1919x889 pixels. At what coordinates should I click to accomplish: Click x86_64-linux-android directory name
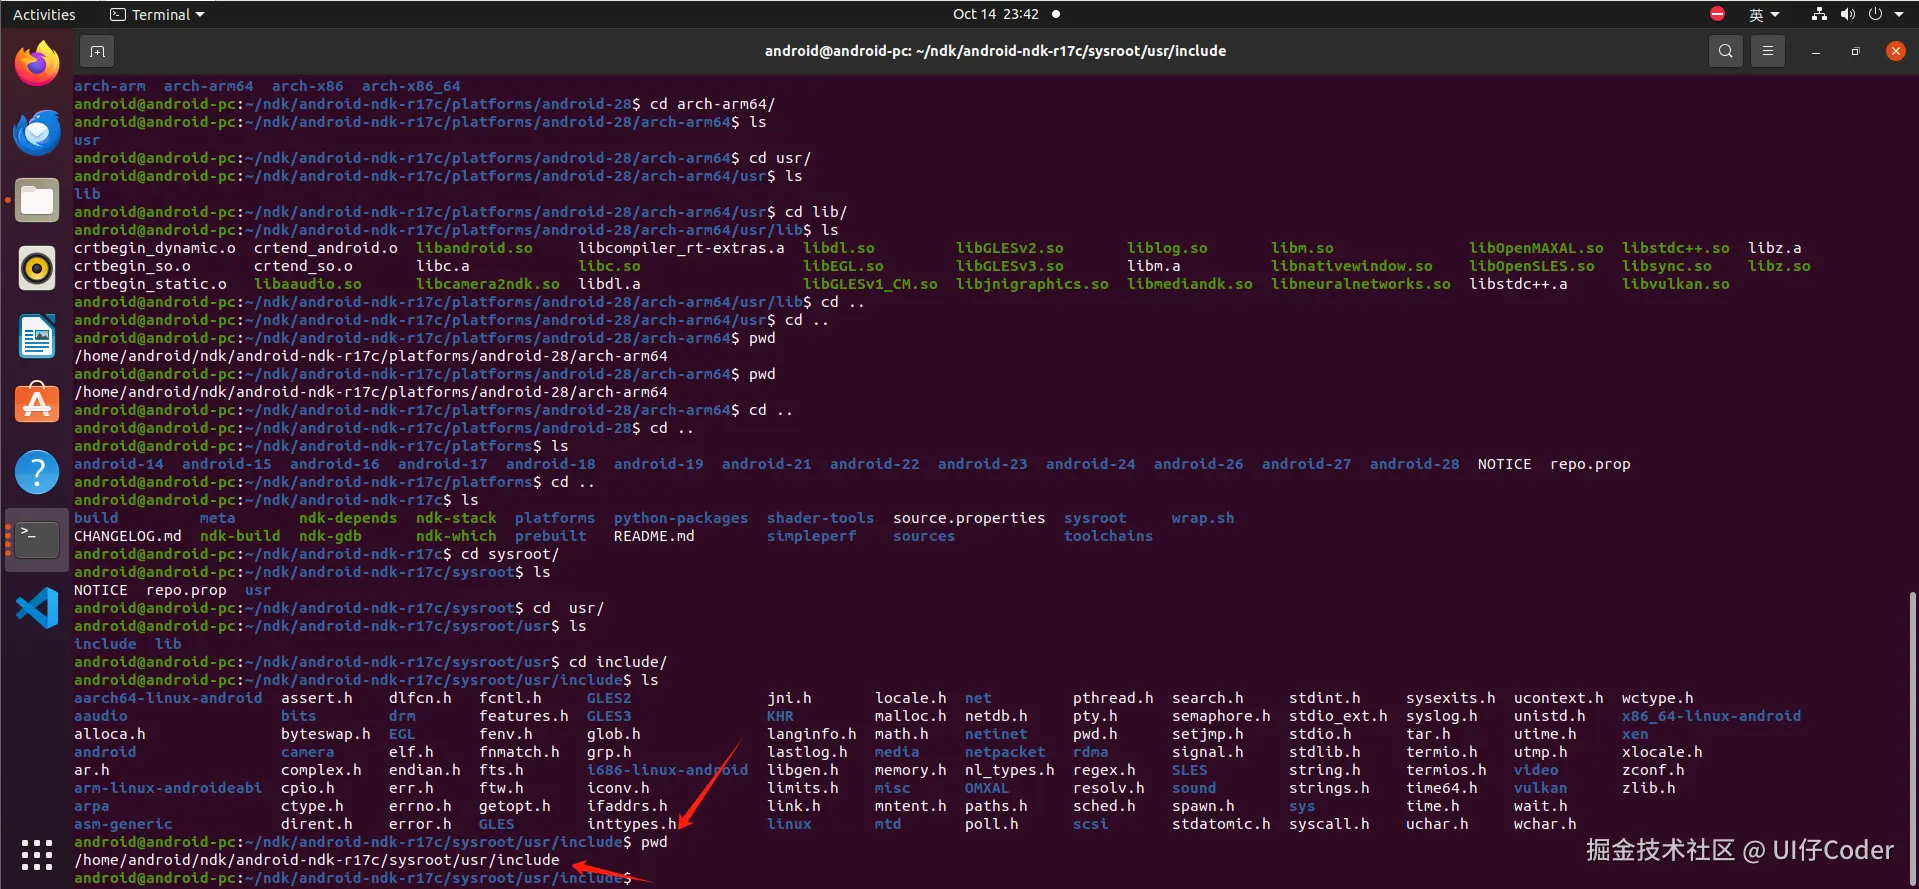click(x=1711, y=716)
